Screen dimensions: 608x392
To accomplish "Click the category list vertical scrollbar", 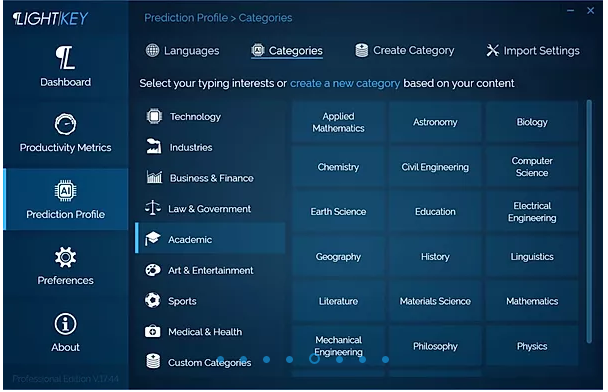I will [x=589, y=221].
